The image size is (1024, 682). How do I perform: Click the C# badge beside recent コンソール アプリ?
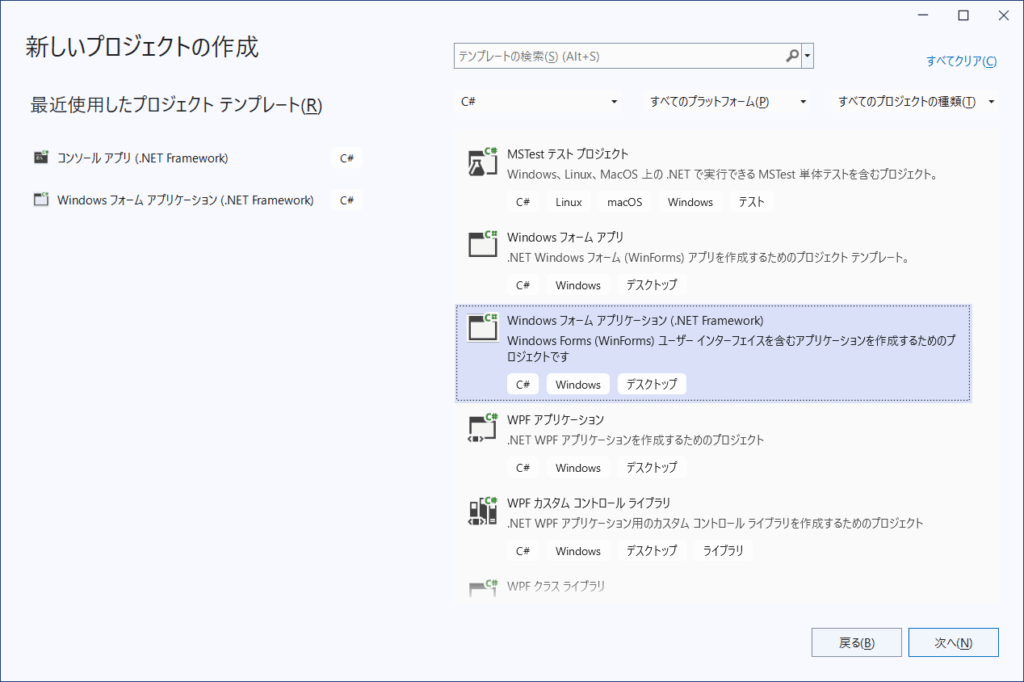(x=347, y=158)
